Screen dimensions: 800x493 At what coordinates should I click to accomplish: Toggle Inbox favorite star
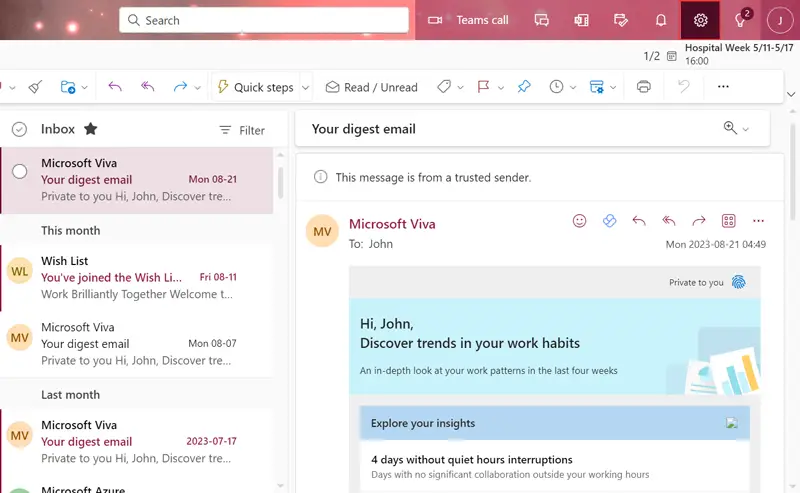click(x=91, y=129)
